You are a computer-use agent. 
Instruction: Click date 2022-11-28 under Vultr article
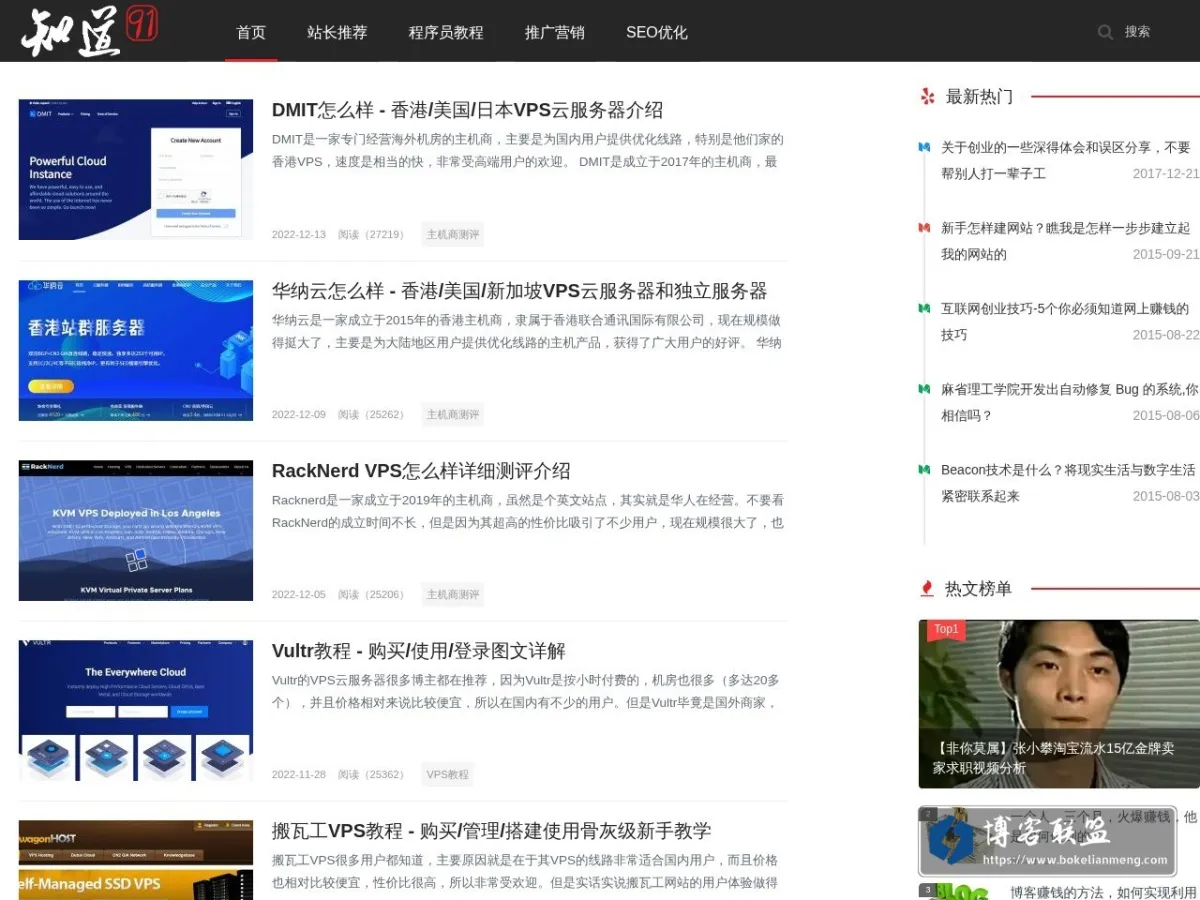click(299, 774)
